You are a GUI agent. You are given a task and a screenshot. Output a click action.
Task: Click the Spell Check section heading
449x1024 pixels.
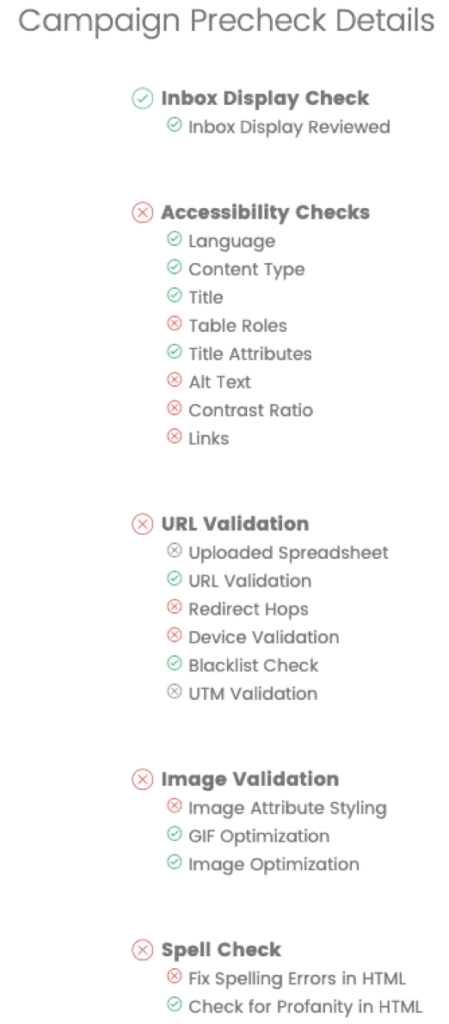tap(221, 950)
